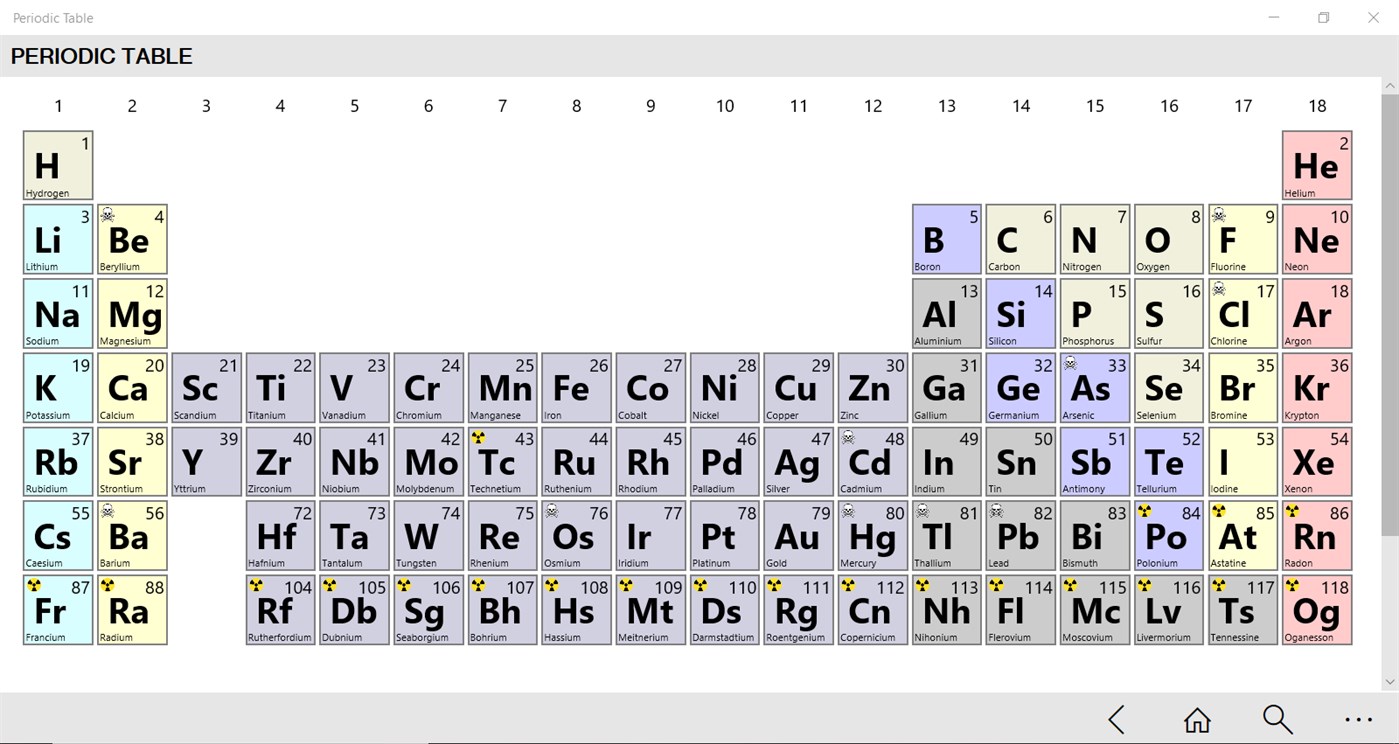Click the Mercury element tile
This screenshot has height=744, width=1399.
872,535
